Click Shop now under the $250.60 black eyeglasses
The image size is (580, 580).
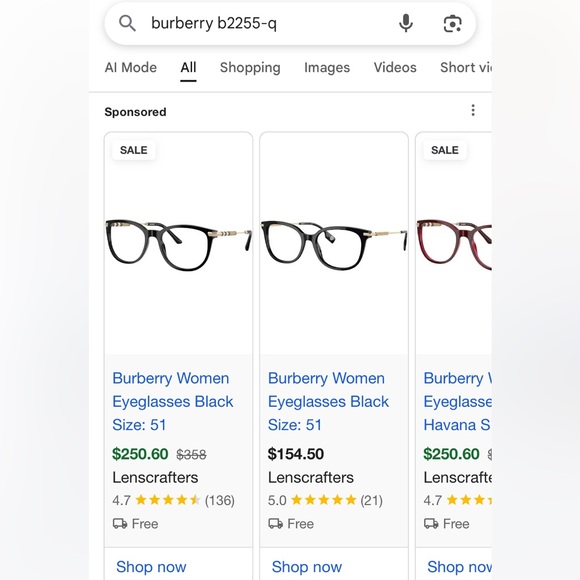151,567
